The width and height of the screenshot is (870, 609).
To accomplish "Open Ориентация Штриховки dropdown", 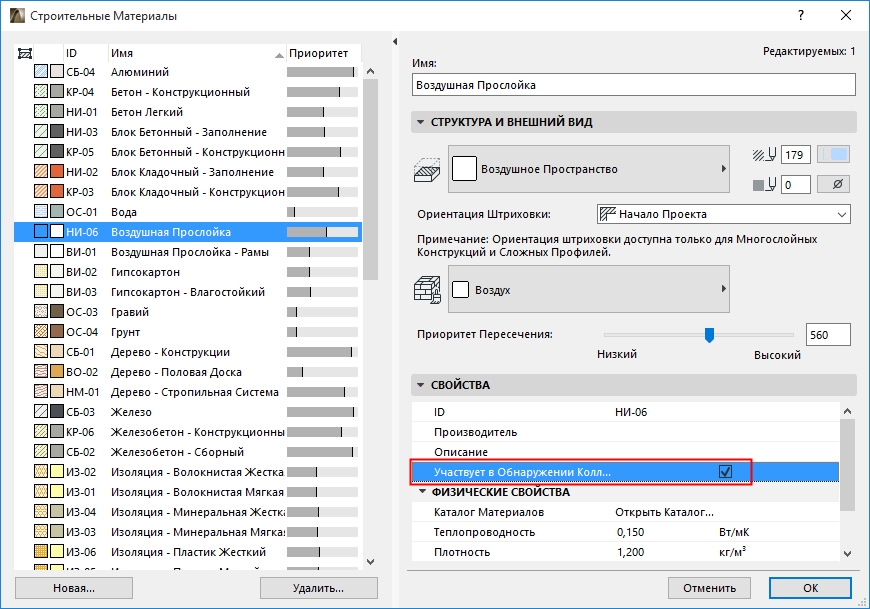I will coord(724,214).
